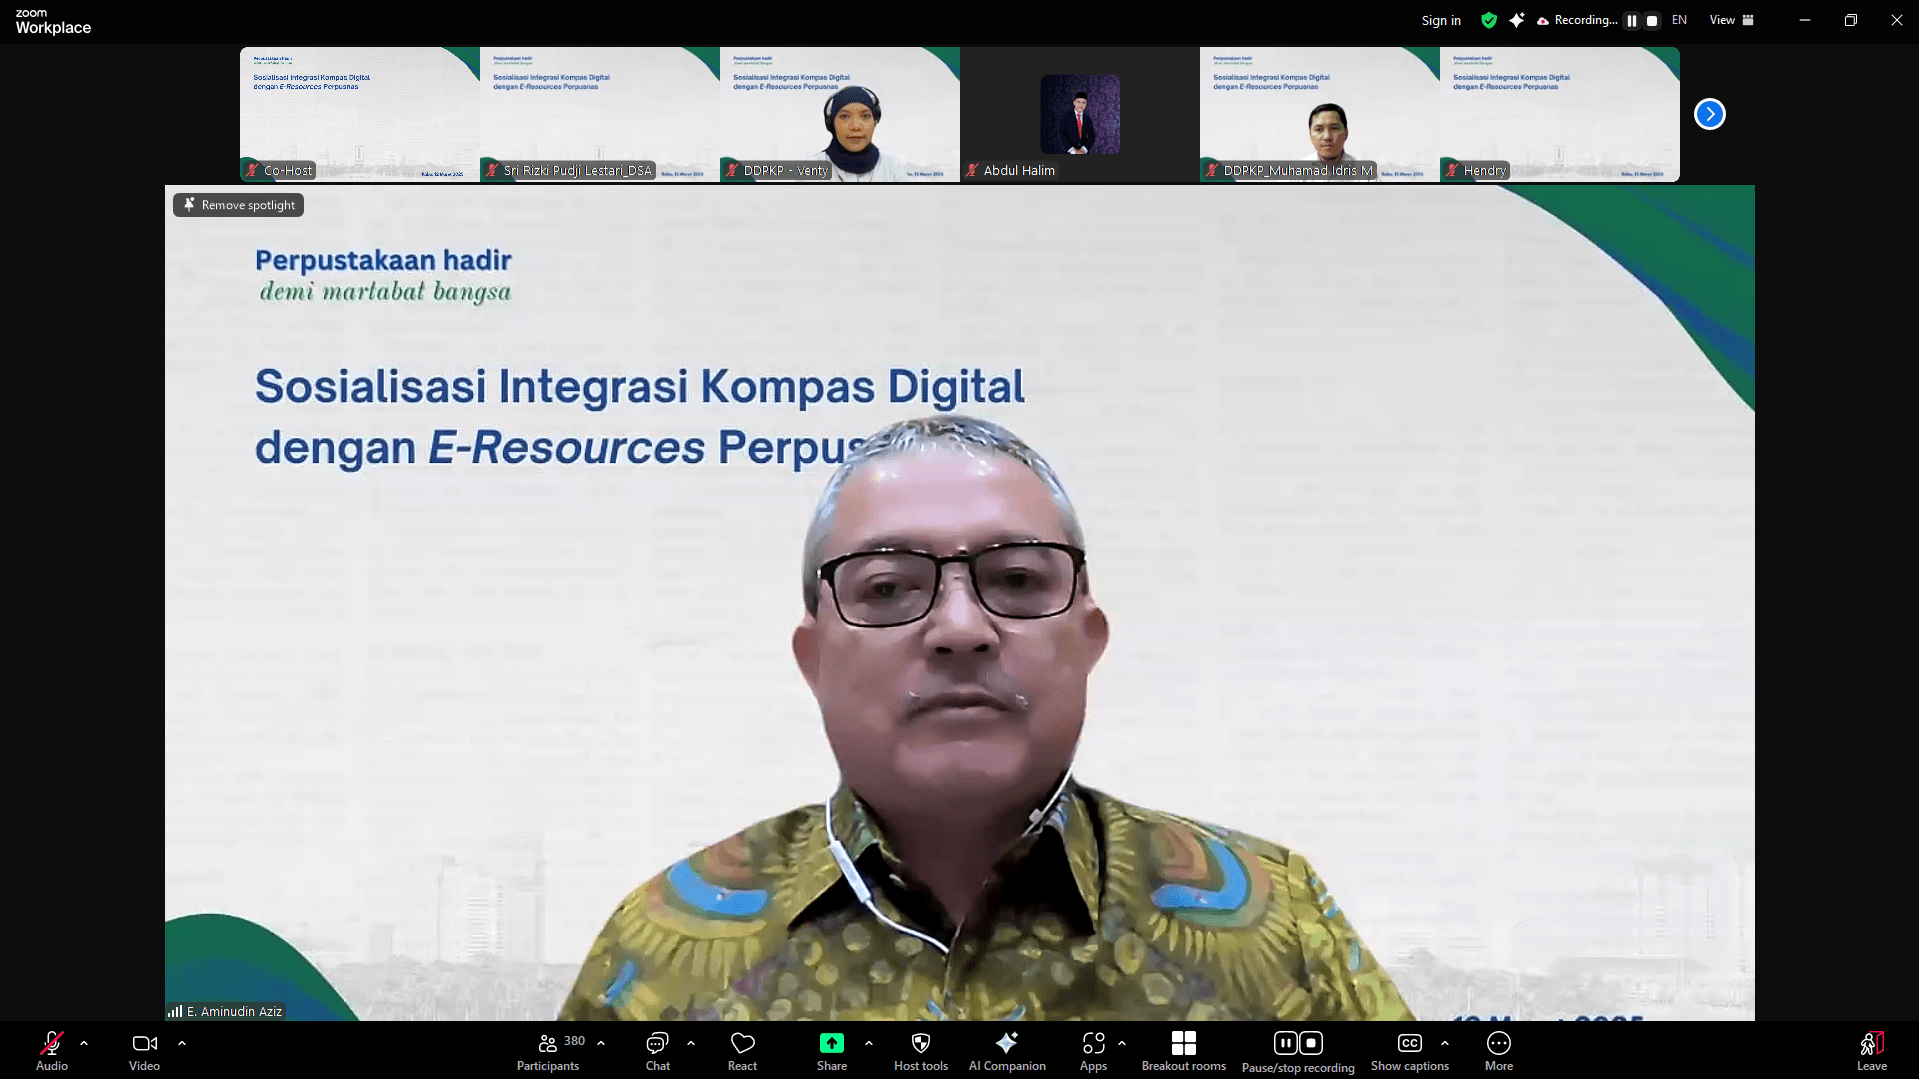Click the muted mic icon on Abdul Halim
The image size is (1919, 1079).
tap(971, 170)
